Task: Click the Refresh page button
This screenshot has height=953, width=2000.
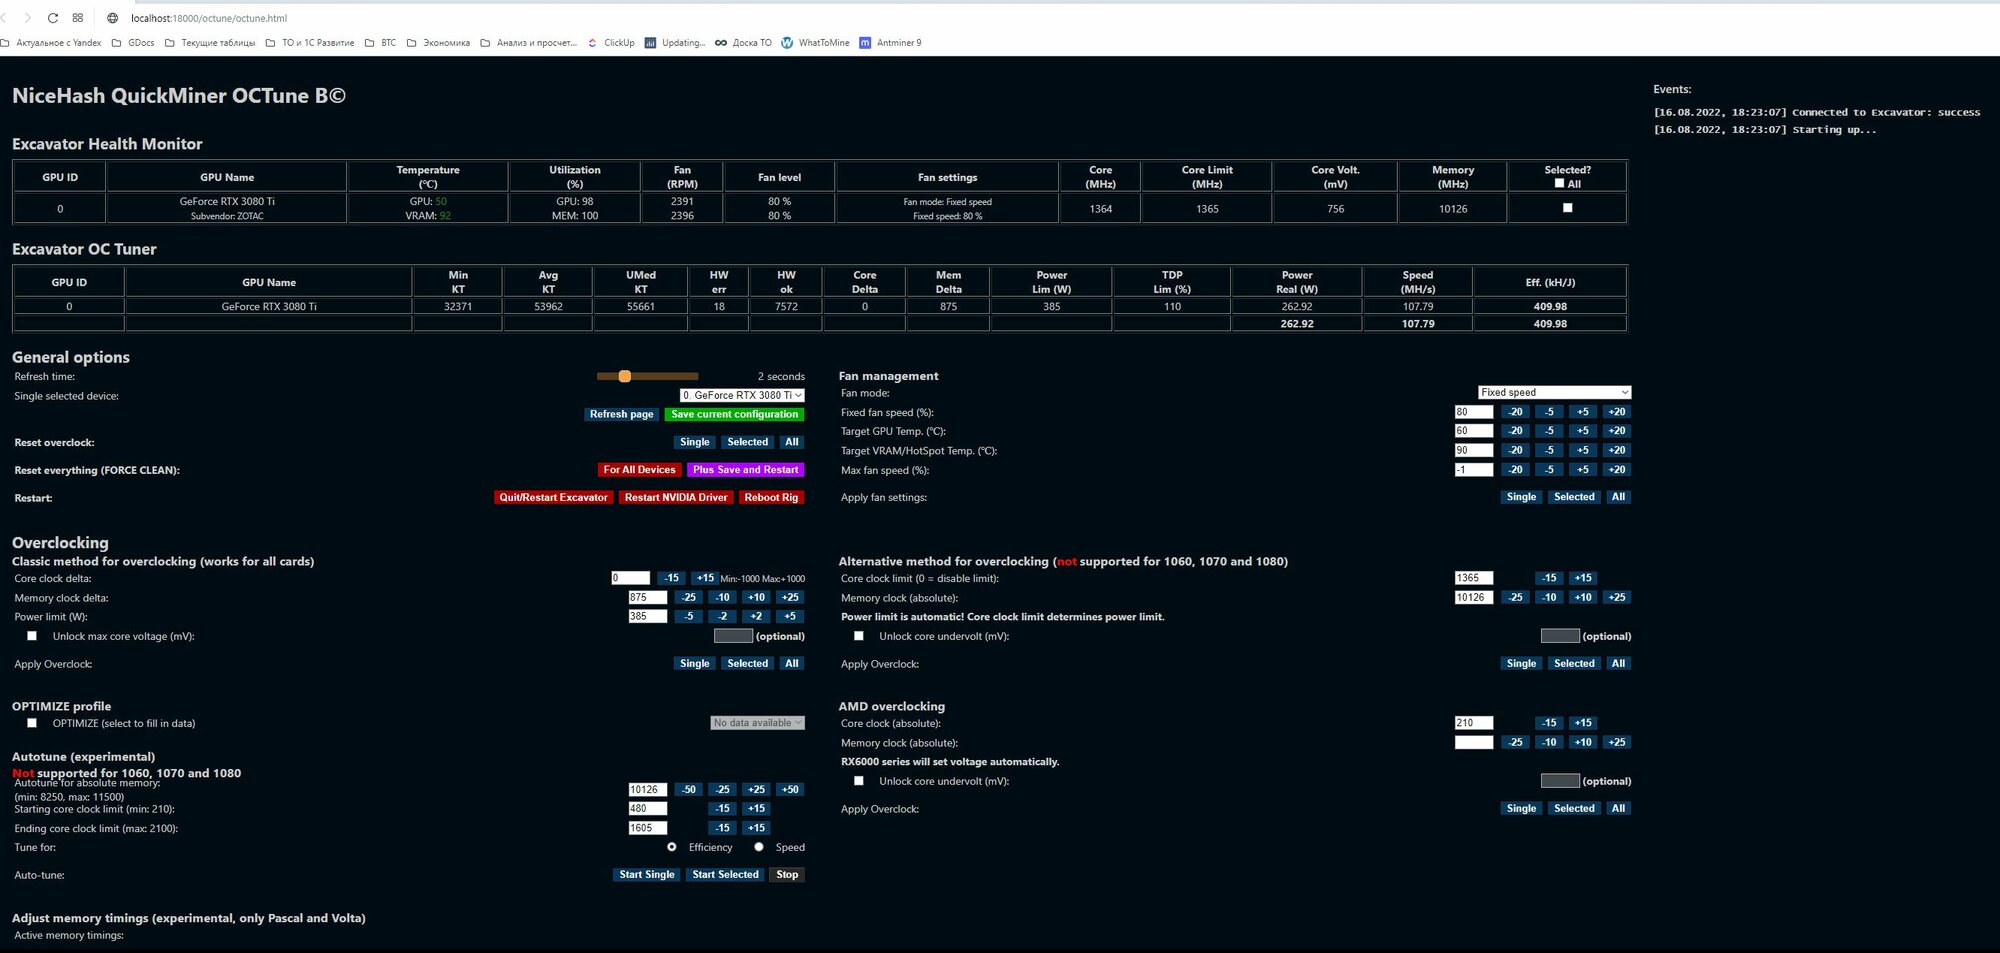Action: (x=621, y=414)
